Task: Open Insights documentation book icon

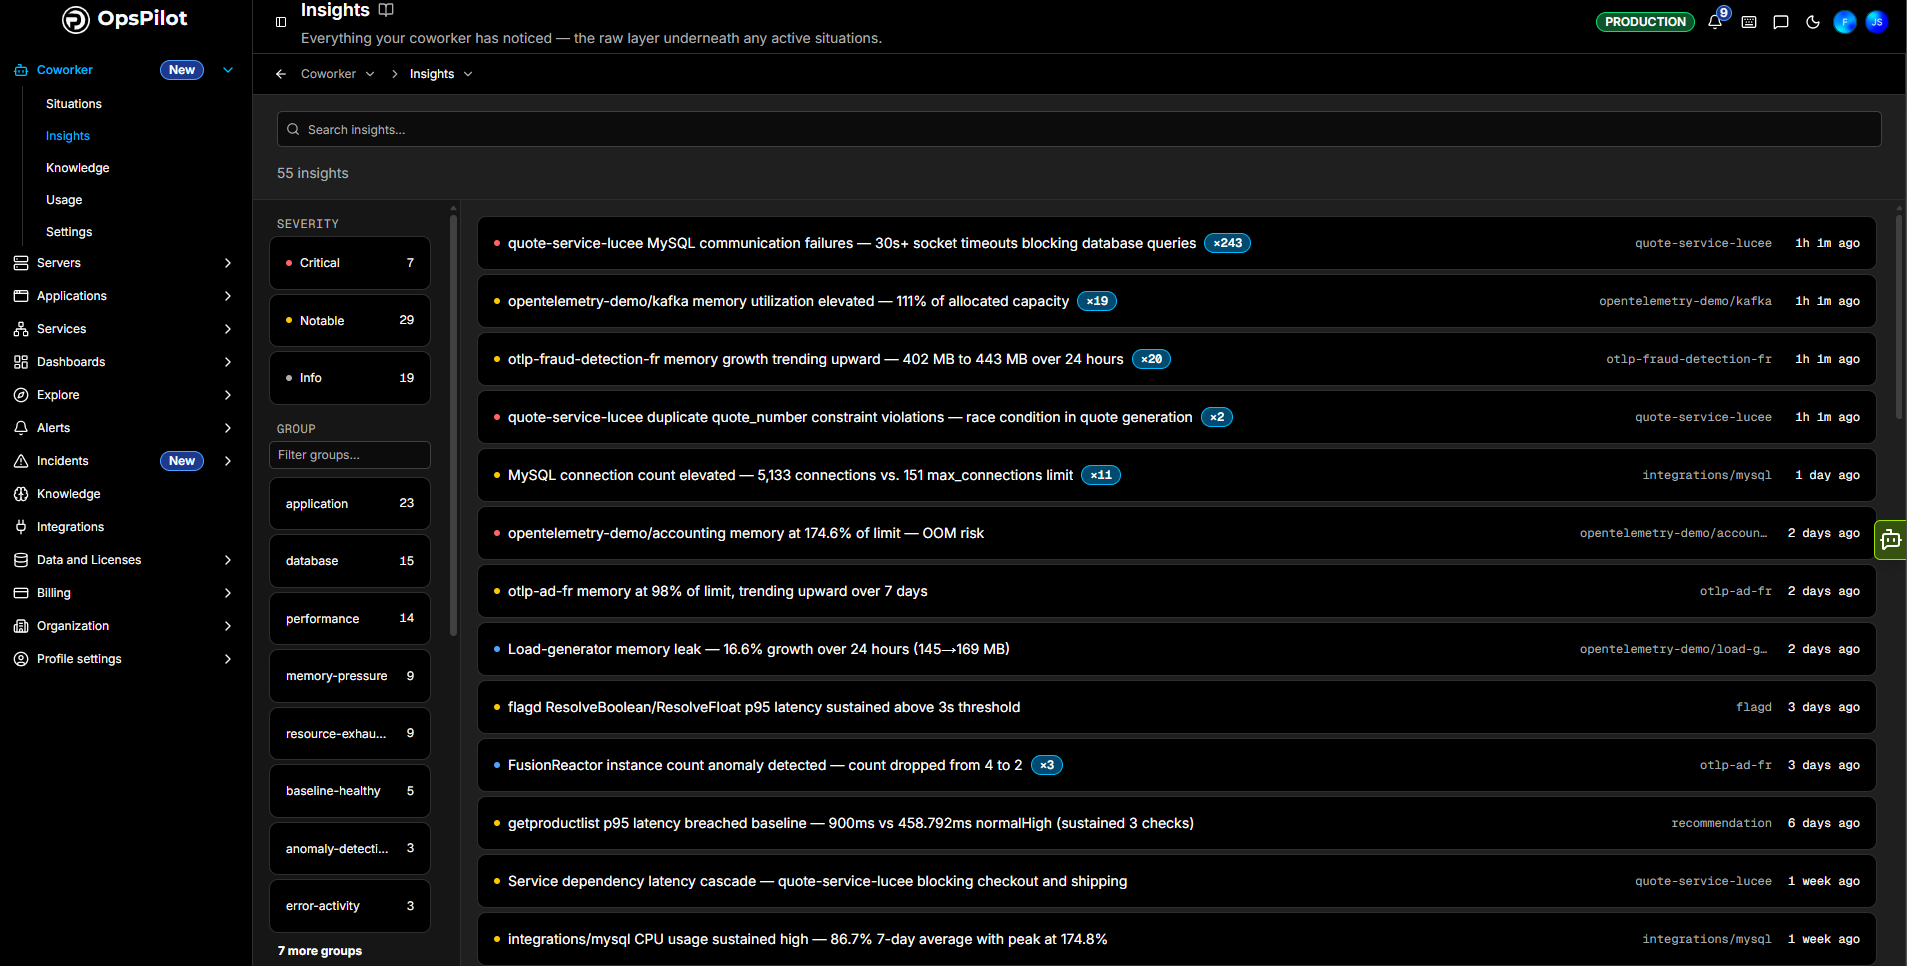Action: tap(386, 10)
